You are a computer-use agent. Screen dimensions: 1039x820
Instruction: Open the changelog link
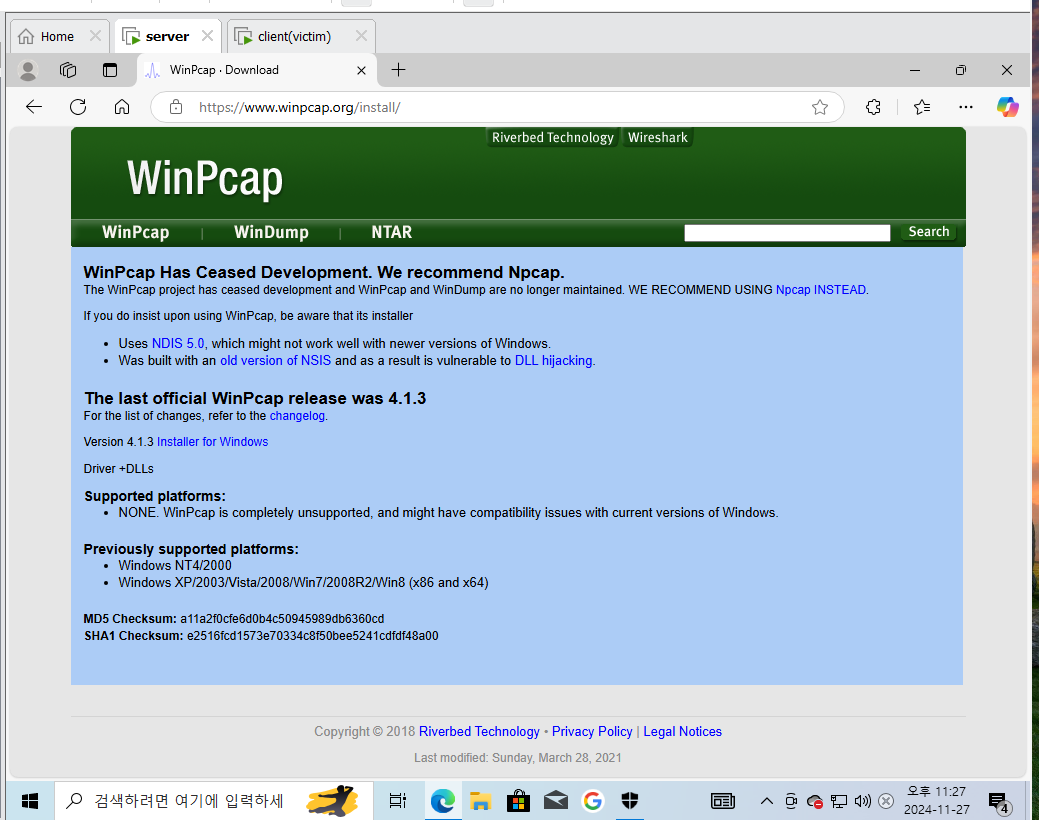click(297, 416)
